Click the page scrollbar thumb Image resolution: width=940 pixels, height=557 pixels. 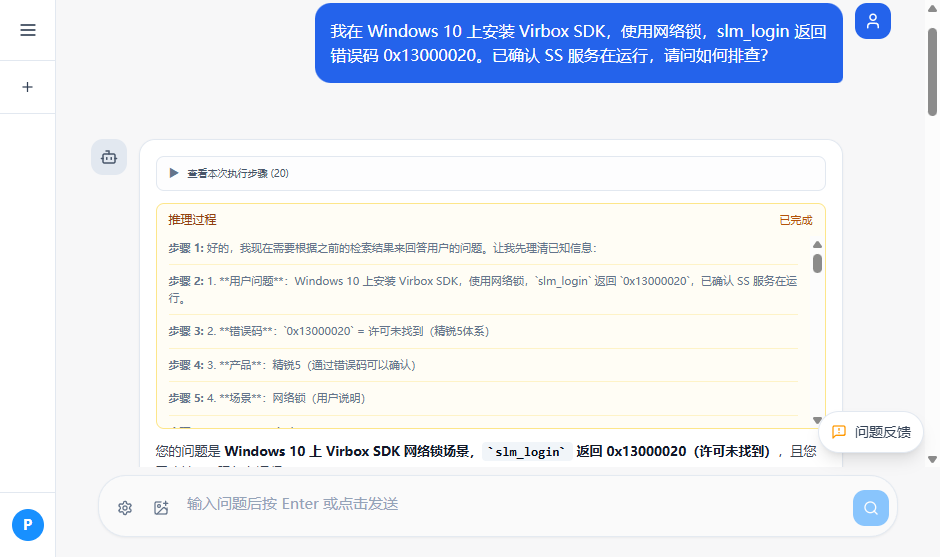[932, 71]
